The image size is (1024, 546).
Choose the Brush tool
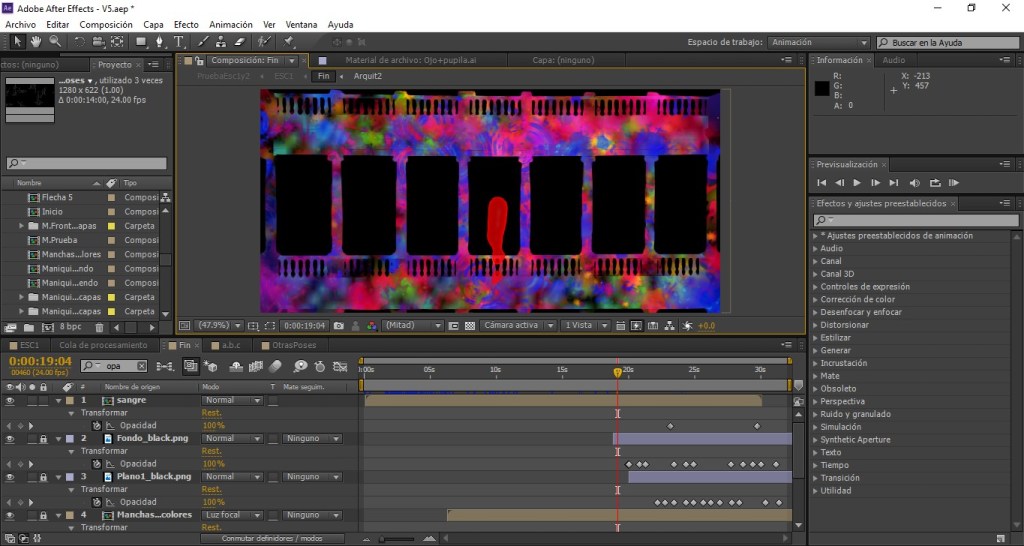pos(204,42)
